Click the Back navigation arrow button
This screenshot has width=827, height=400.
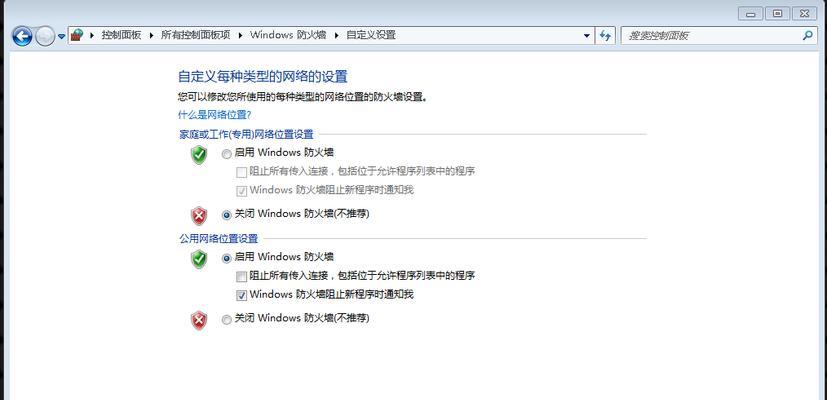22,36
